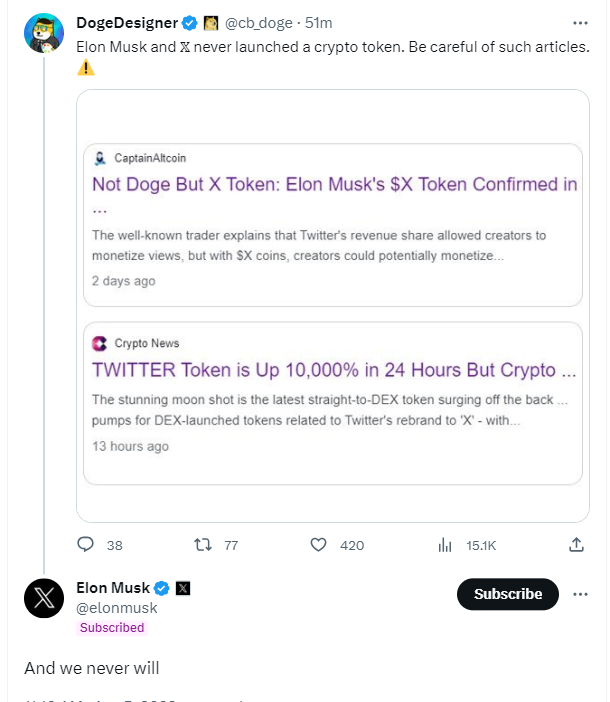Image resolution: width=610 pixels, height=702 pixels.
Task: Click the DogeDesigner display name
Action: (127, 22)
